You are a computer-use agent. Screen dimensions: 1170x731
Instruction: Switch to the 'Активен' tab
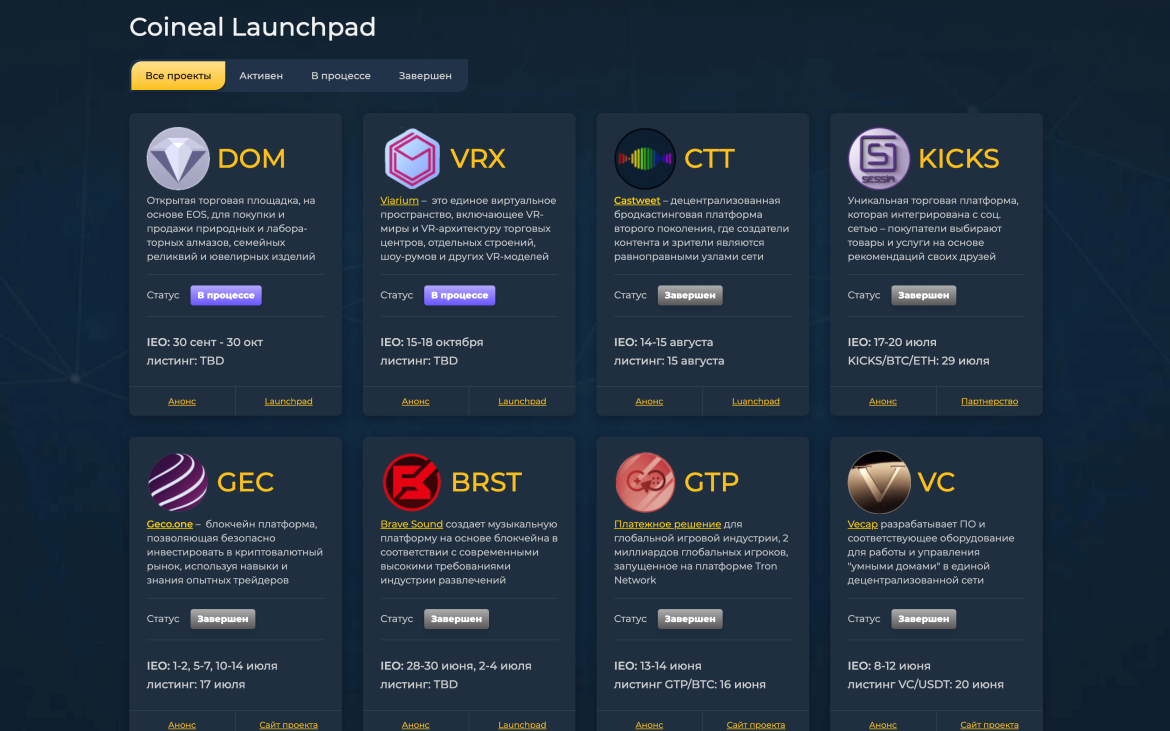point(260,75)
